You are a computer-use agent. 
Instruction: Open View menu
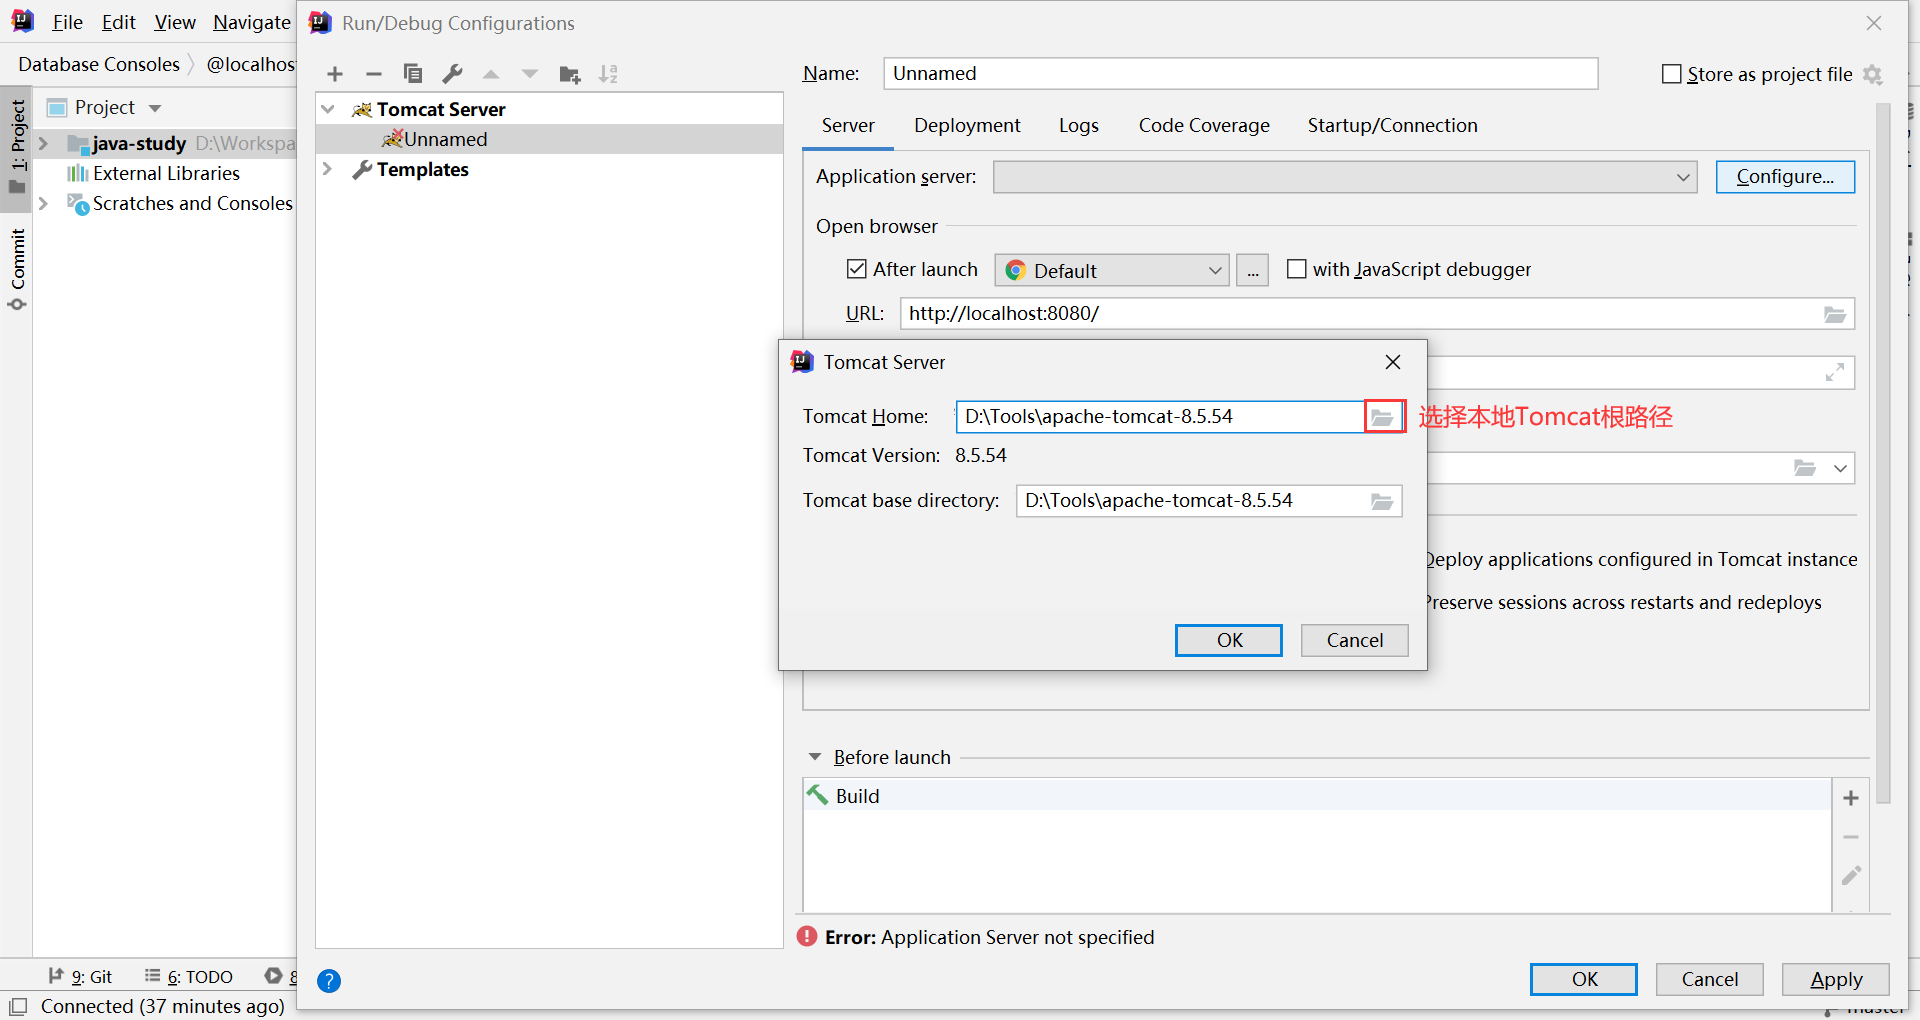tap(175, 22)
